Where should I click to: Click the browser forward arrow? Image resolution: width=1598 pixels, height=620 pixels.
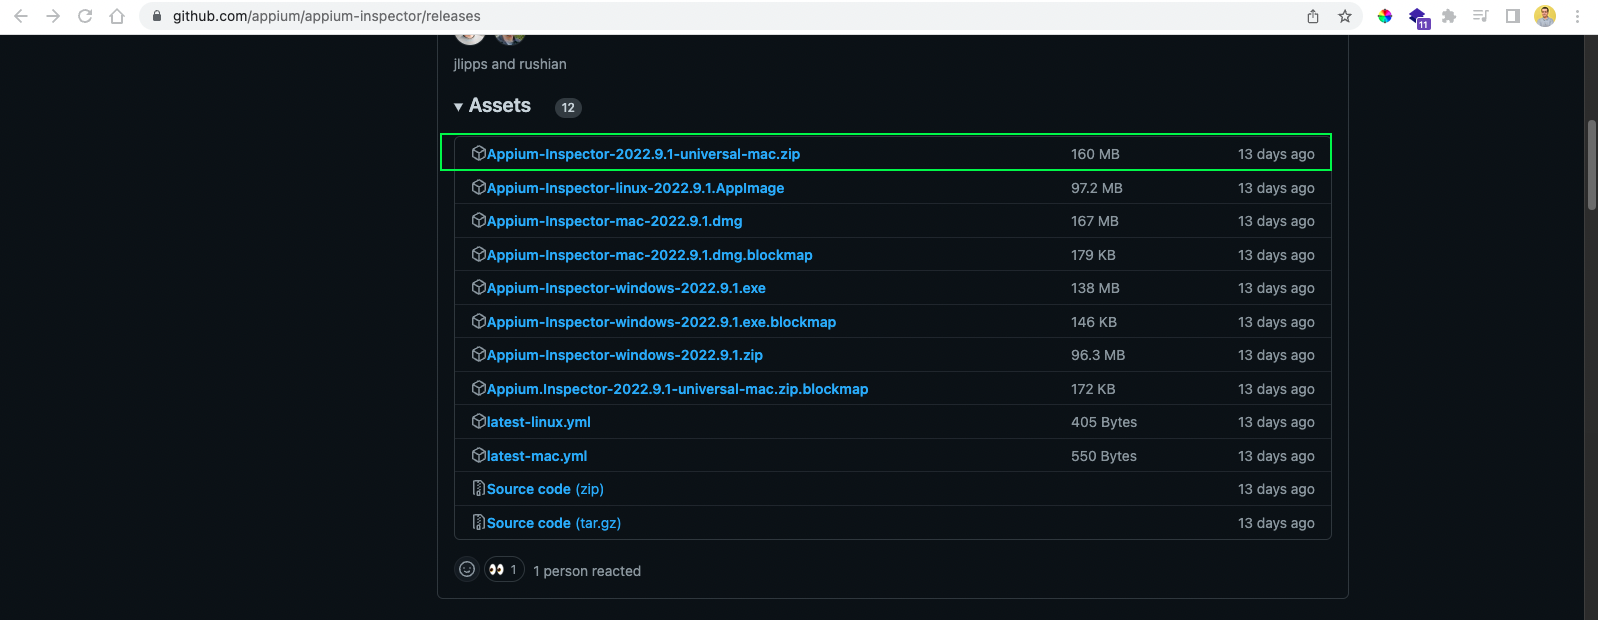53,16
